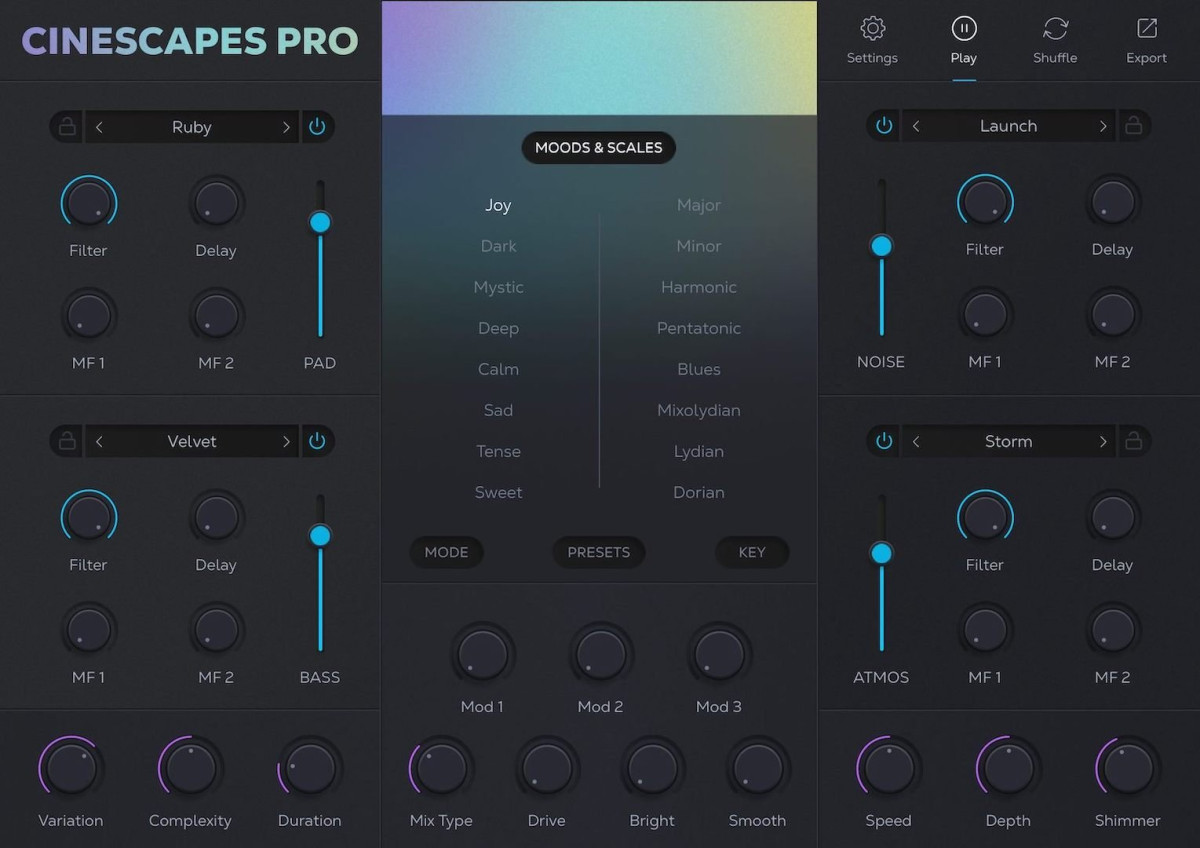Select the Minor scale
This screenshot has height=848, width=1200.
pos(699,246)
